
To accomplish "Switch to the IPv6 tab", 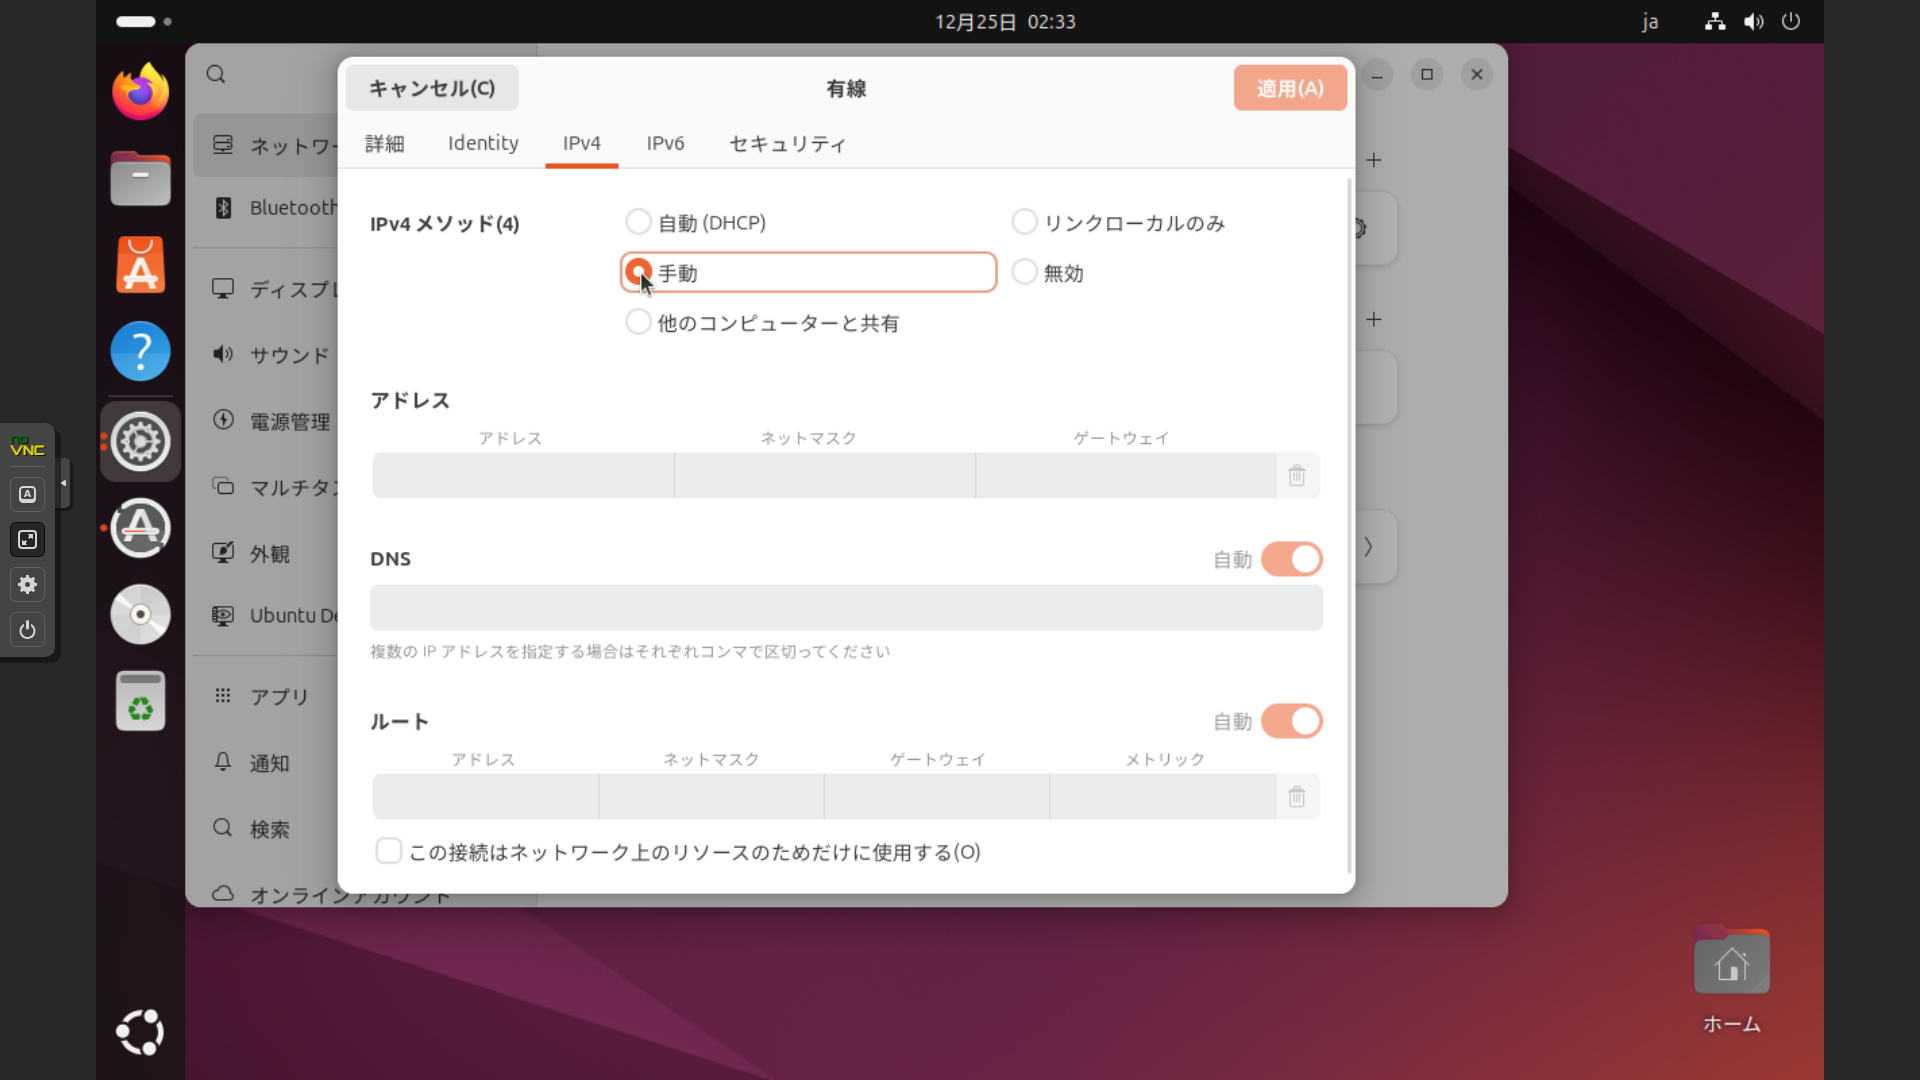I will pyautogui.click(x=665, y=143).
